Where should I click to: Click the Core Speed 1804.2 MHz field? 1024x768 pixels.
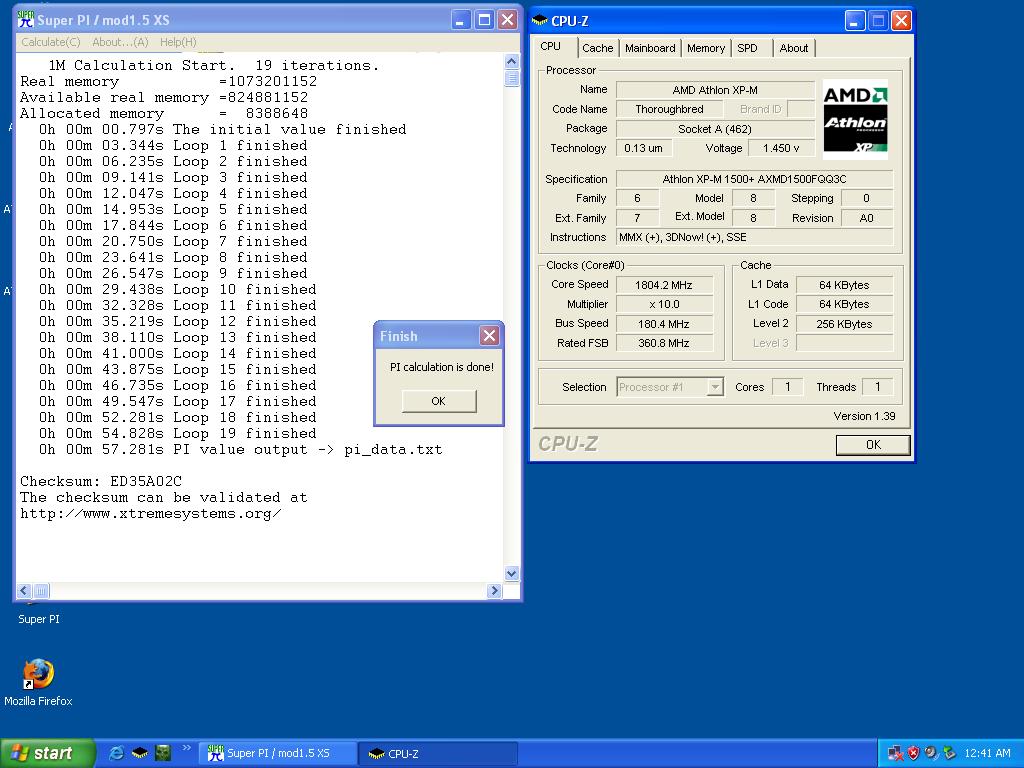click(664, 285)
